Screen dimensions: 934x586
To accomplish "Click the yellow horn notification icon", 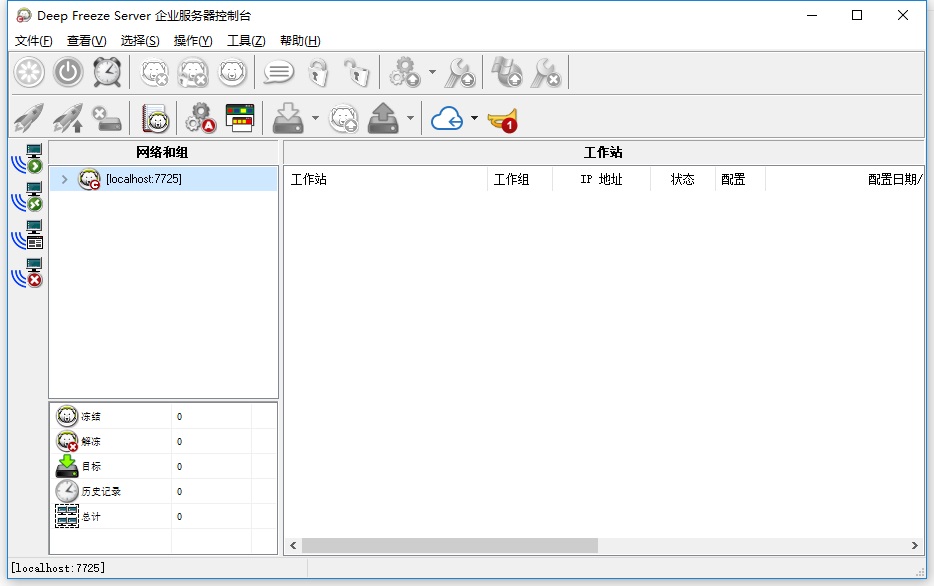I will coord(502,120).
